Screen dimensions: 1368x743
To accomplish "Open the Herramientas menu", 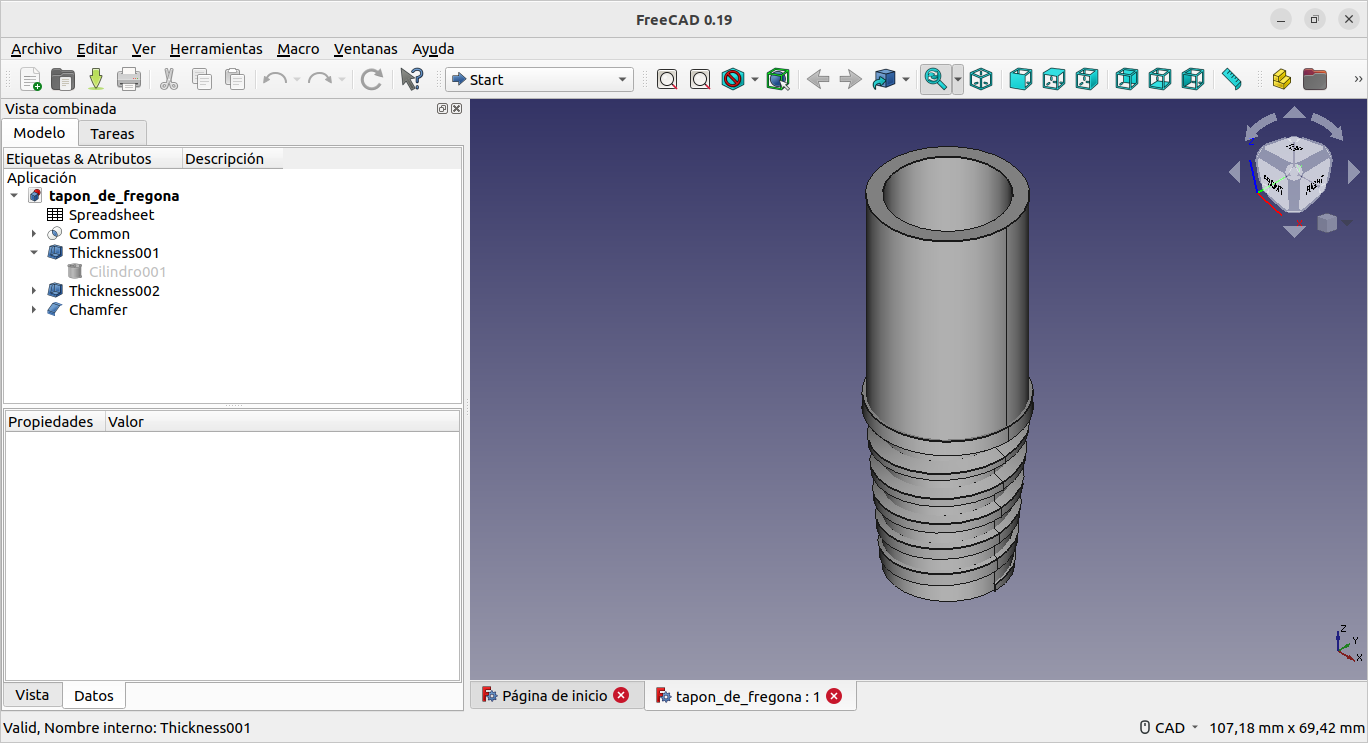I will coord(216,49).
